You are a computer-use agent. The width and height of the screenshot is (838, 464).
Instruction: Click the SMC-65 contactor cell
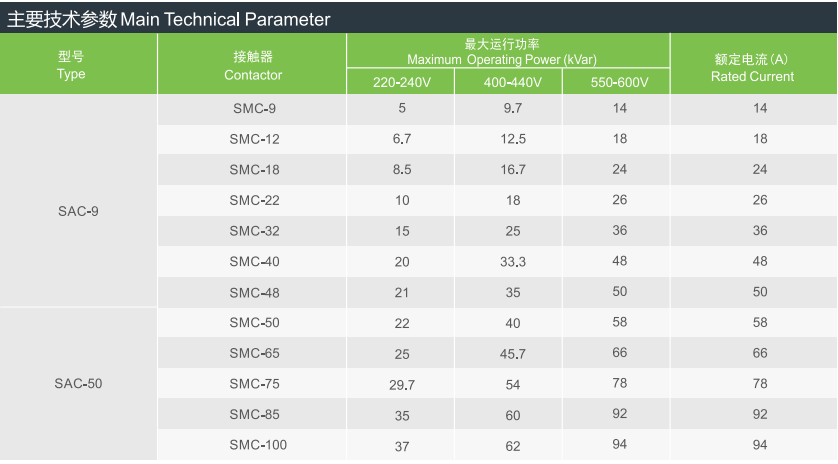click(254, 353)
